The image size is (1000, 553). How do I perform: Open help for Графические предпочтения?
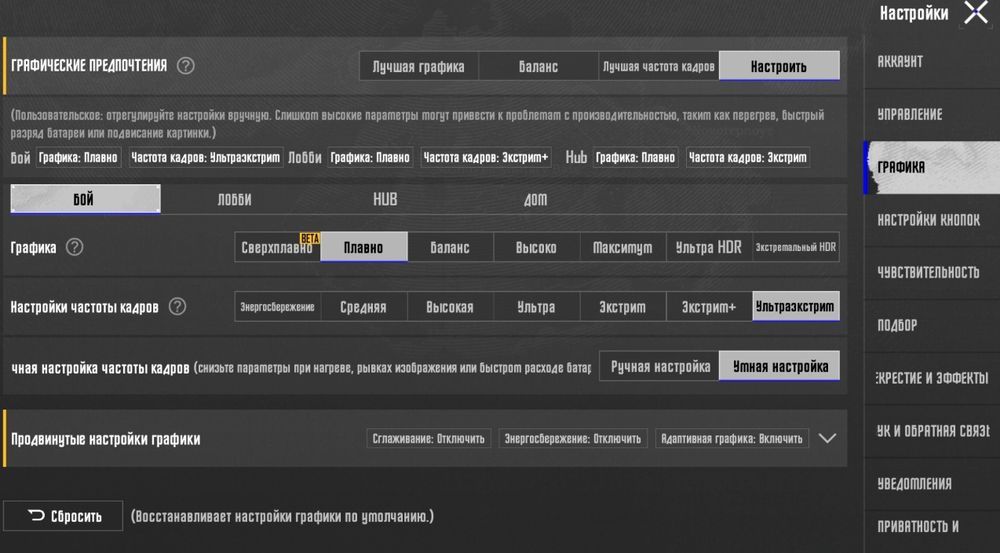186,66
